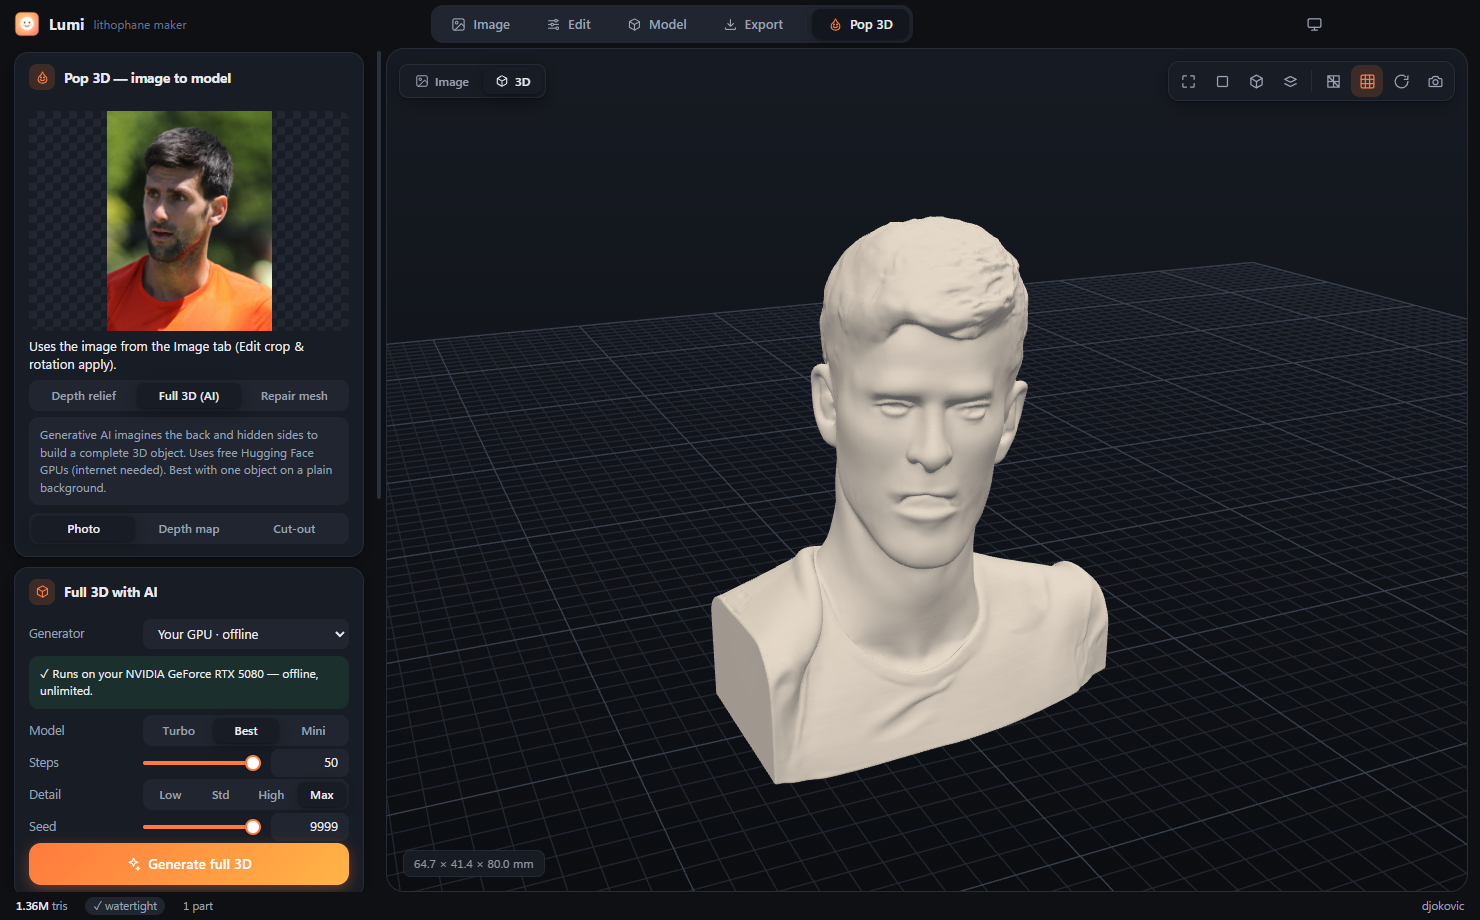This screenshot has height=920, width=1480.
Task: Choose the Best model
Action: click(x=246, y=731)
